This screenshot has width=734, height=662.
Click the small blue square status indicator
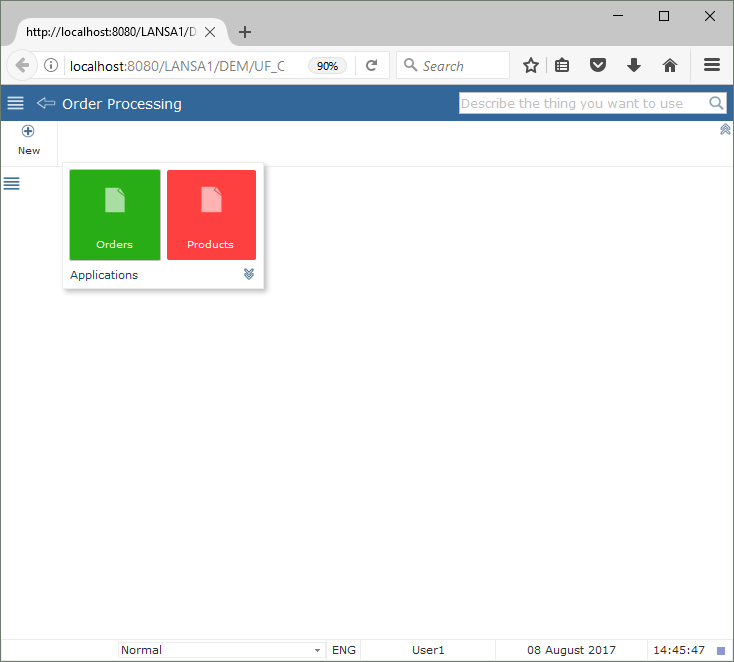[x=721, y=651]
